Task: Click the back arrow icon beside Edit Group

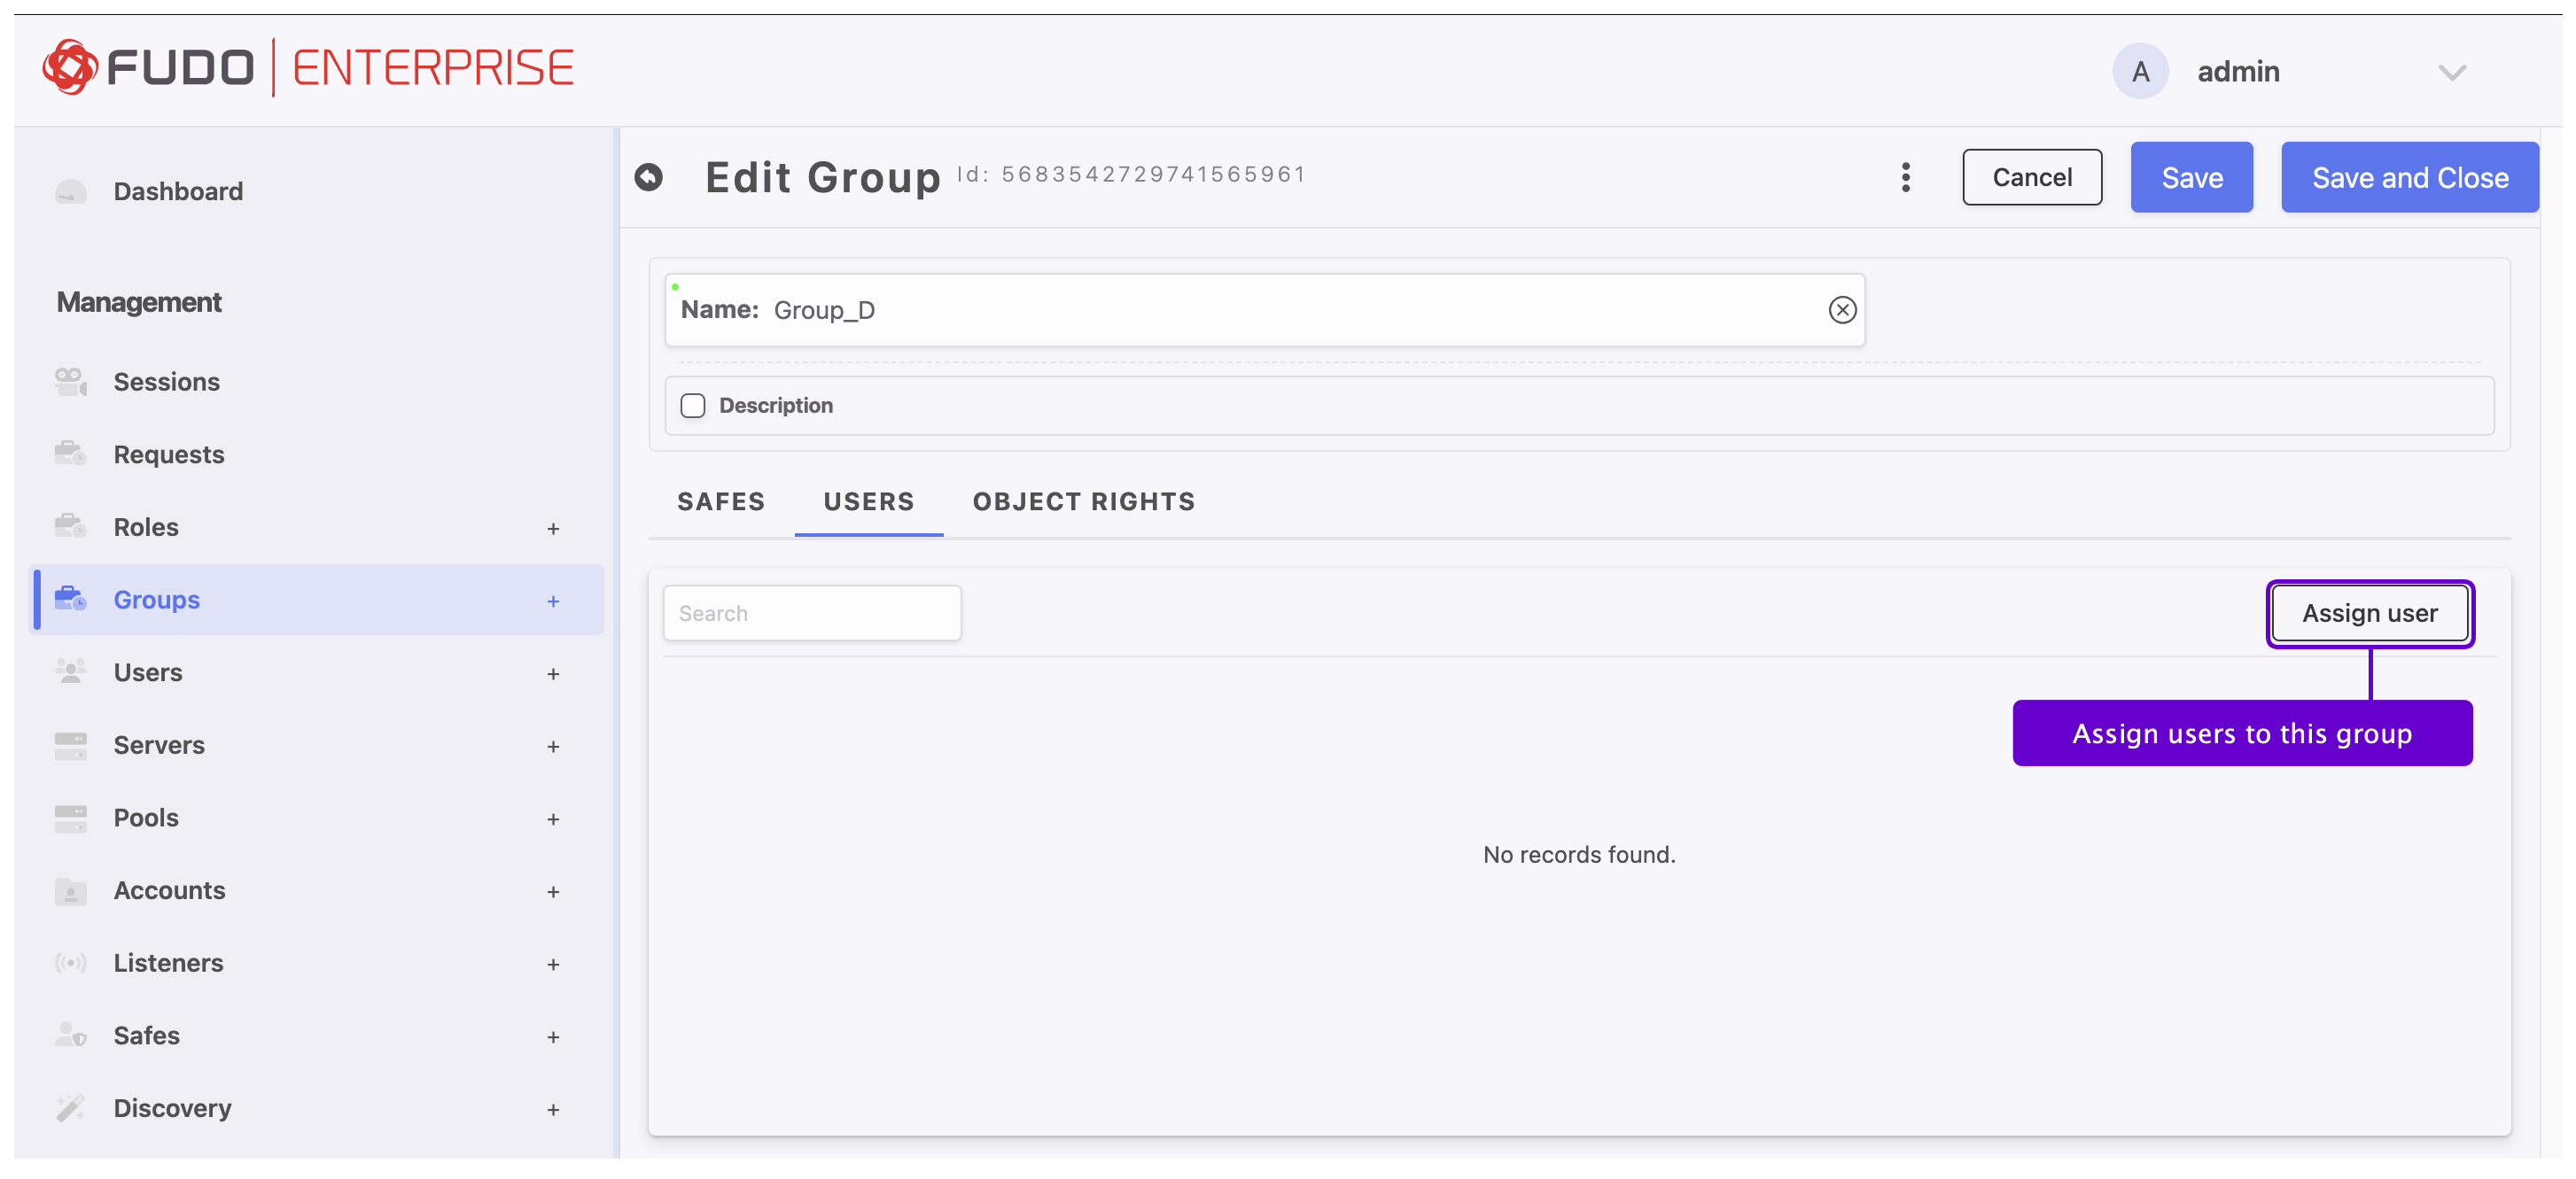Action: tap(648, 177)
